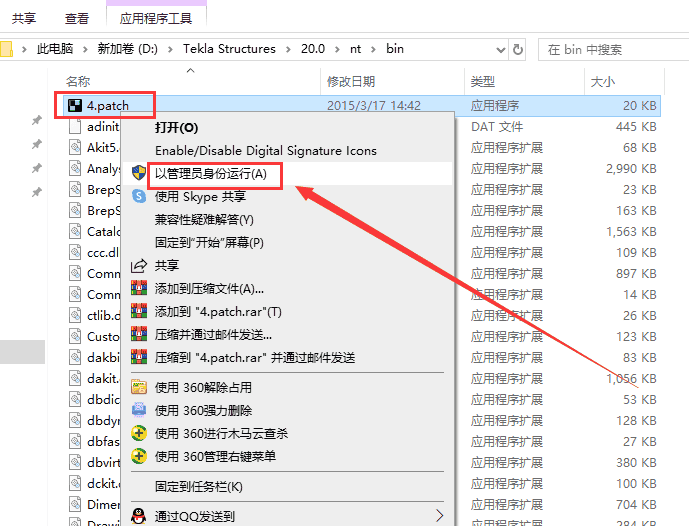The image size is (689, 526).
Task: Choose 固定到"开始"屏幕(P)
Action: (x=209, y=242)
